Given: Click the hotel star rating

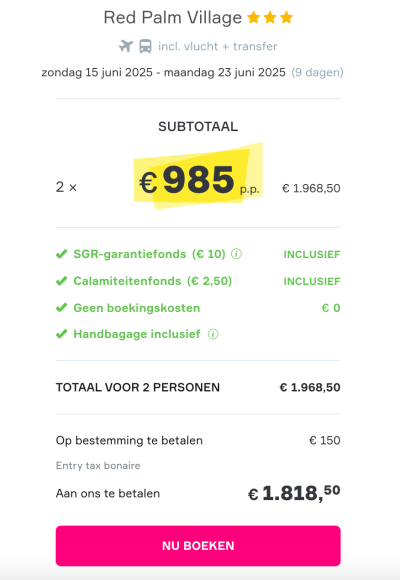Looking at the screenshot, I should [x=270, y=17].
